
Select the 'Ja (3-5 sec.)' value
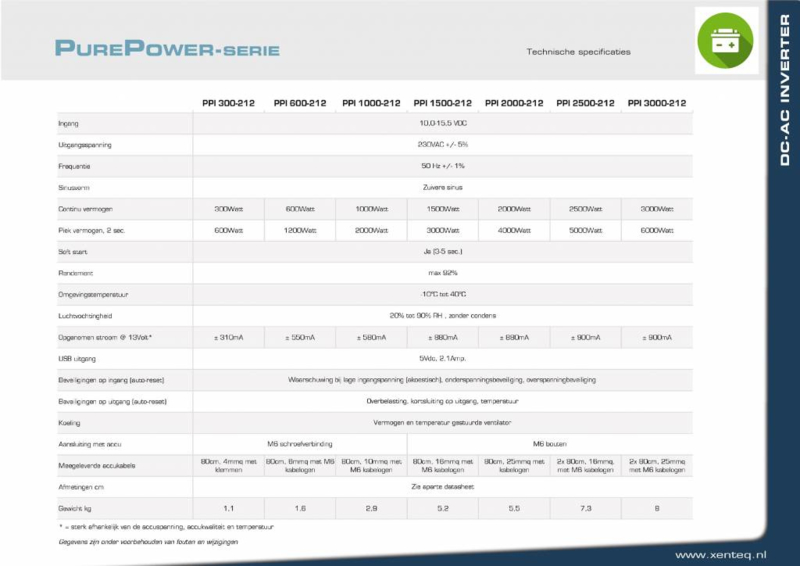point(443,252)
